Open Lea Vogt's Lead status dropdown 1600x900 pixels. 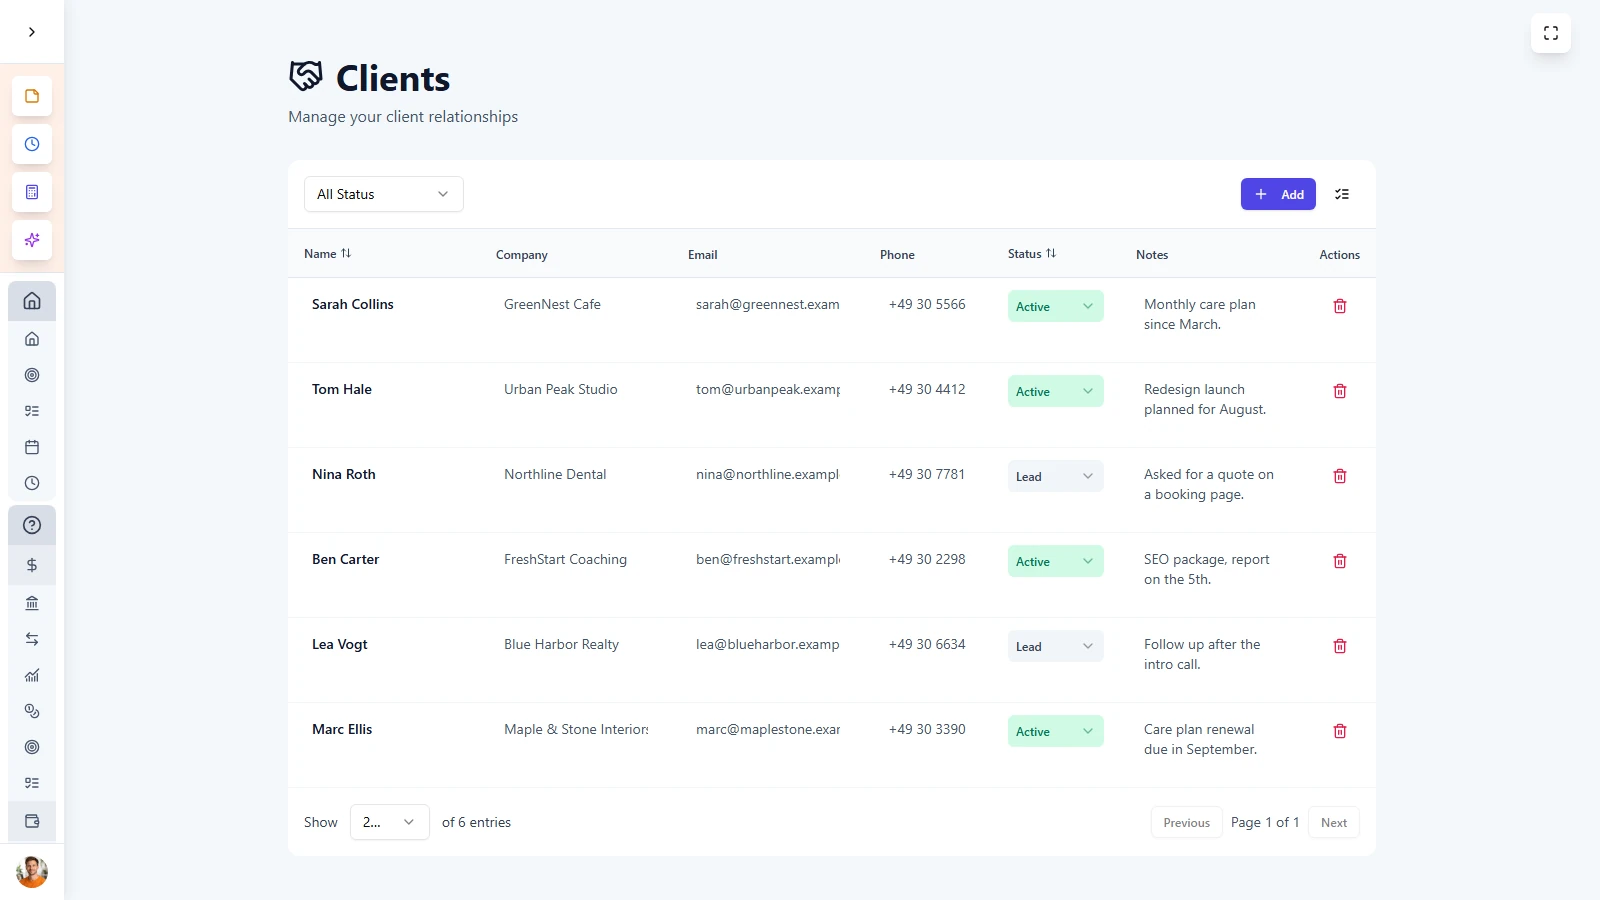[x=1056, y=646]
